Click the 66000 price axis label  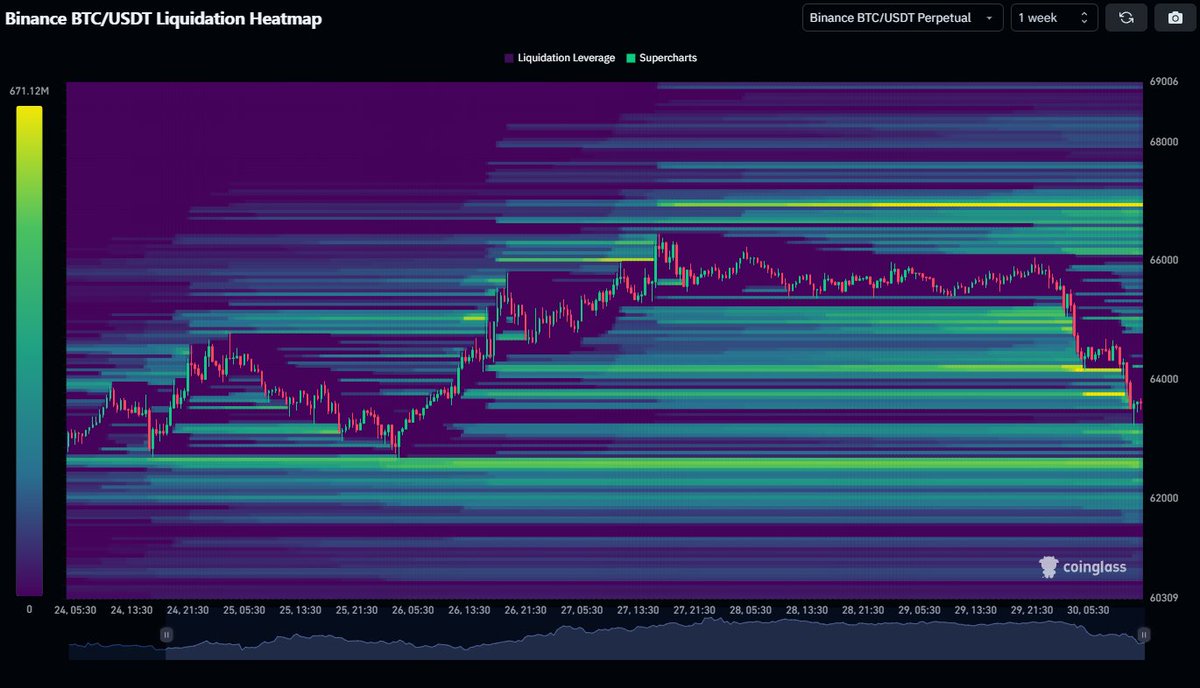coord(1163,260)
